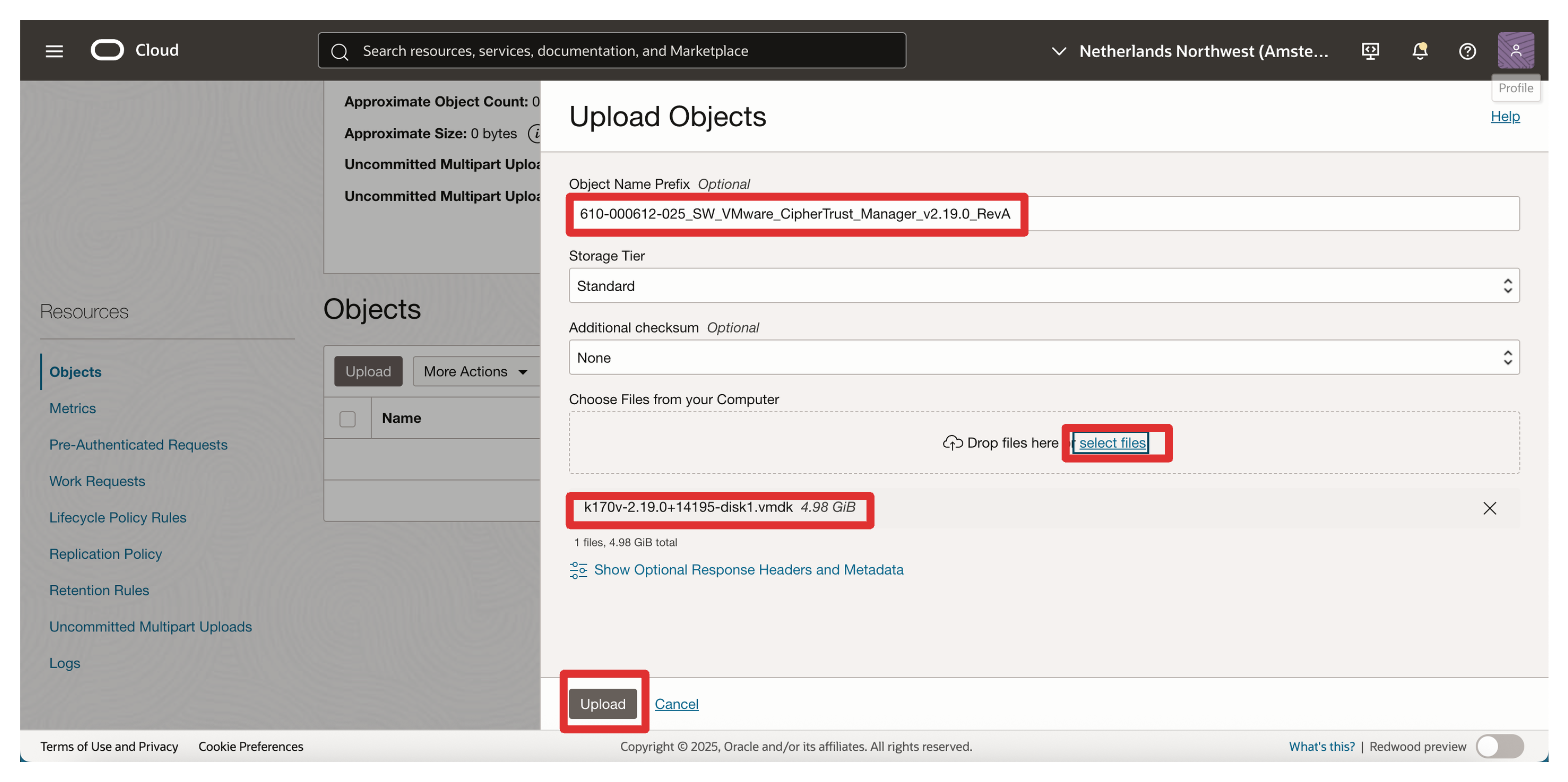Click the Oracle Cloud logo
The width and height of the screenshot is (1568, 782).
click(x=135, y=50)
